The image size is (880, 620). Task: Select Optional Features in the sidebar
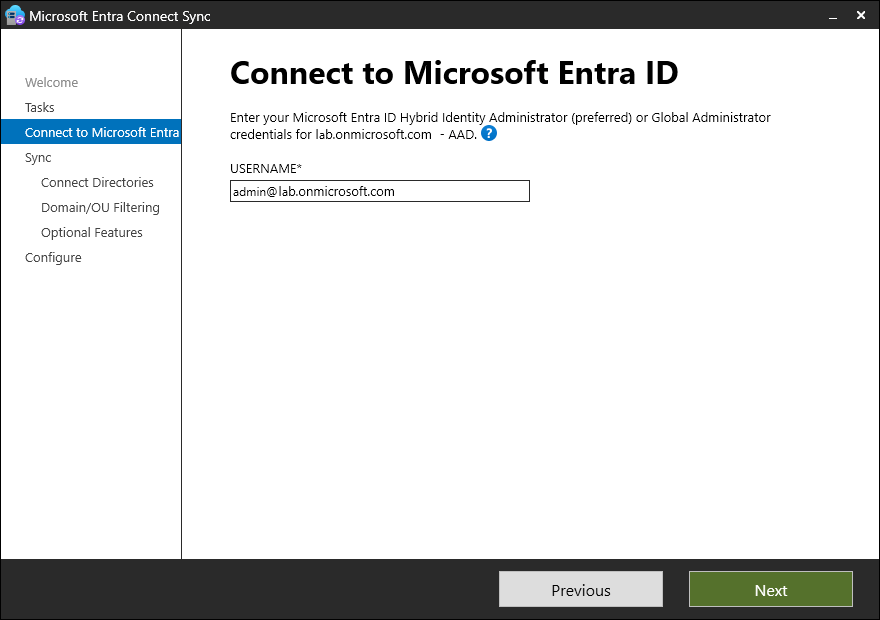pyautogui.click(x=92, y=233)
